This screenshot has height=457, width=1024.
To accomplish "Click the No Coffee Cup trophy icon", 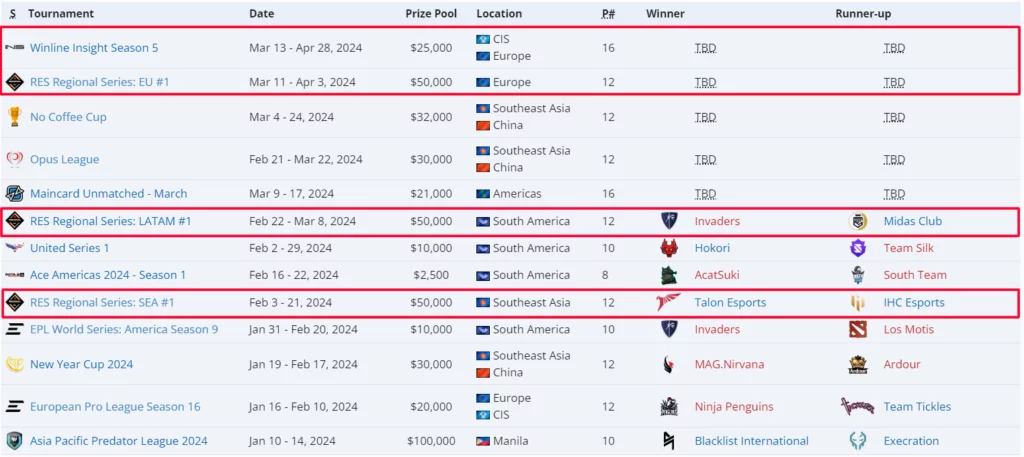I will pyautogui.click(x=14, y=117).
